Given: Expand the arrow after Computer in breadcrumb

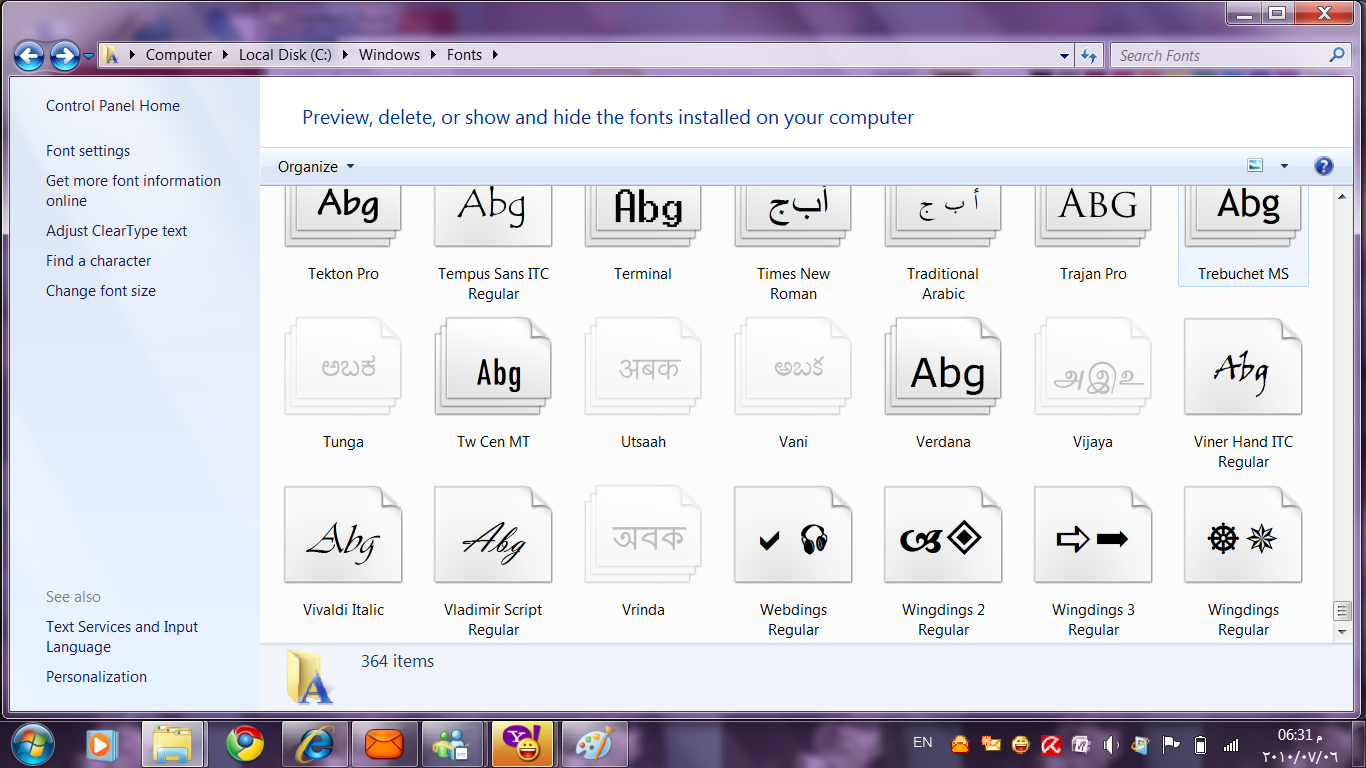Looking at the screenshot, I should pos(226,55).
